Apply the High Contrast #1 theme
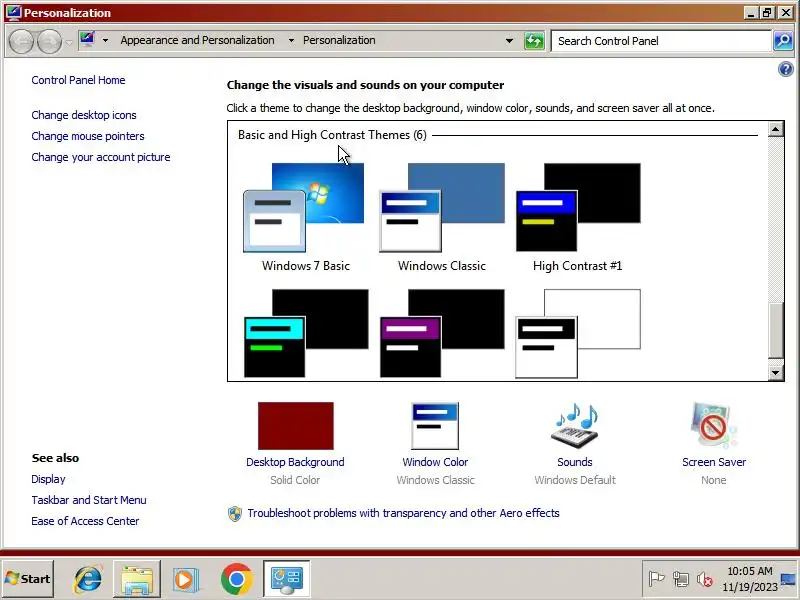This screenshot has width=800, height=600. (x=578, y=218)
